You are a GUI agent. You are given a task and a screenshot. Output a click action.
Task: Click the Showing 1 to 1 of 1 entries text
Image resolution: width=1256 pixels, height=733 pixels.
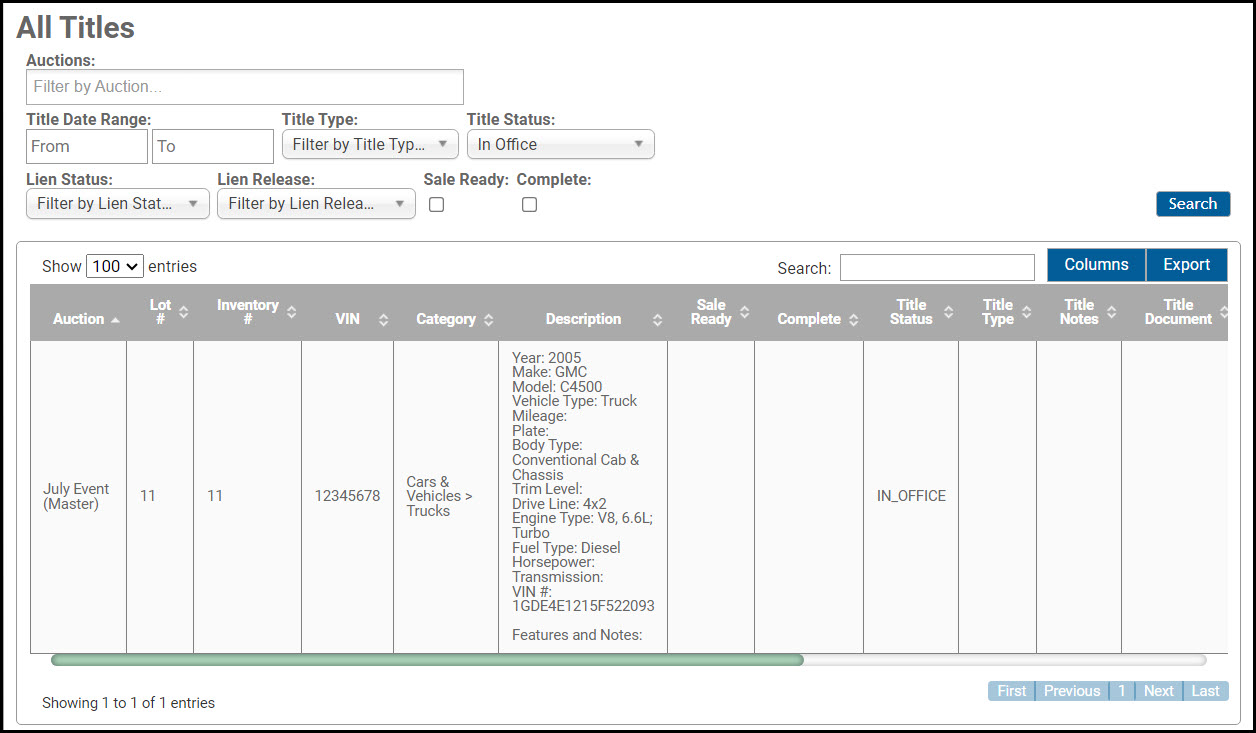click(x=128, y=703)
